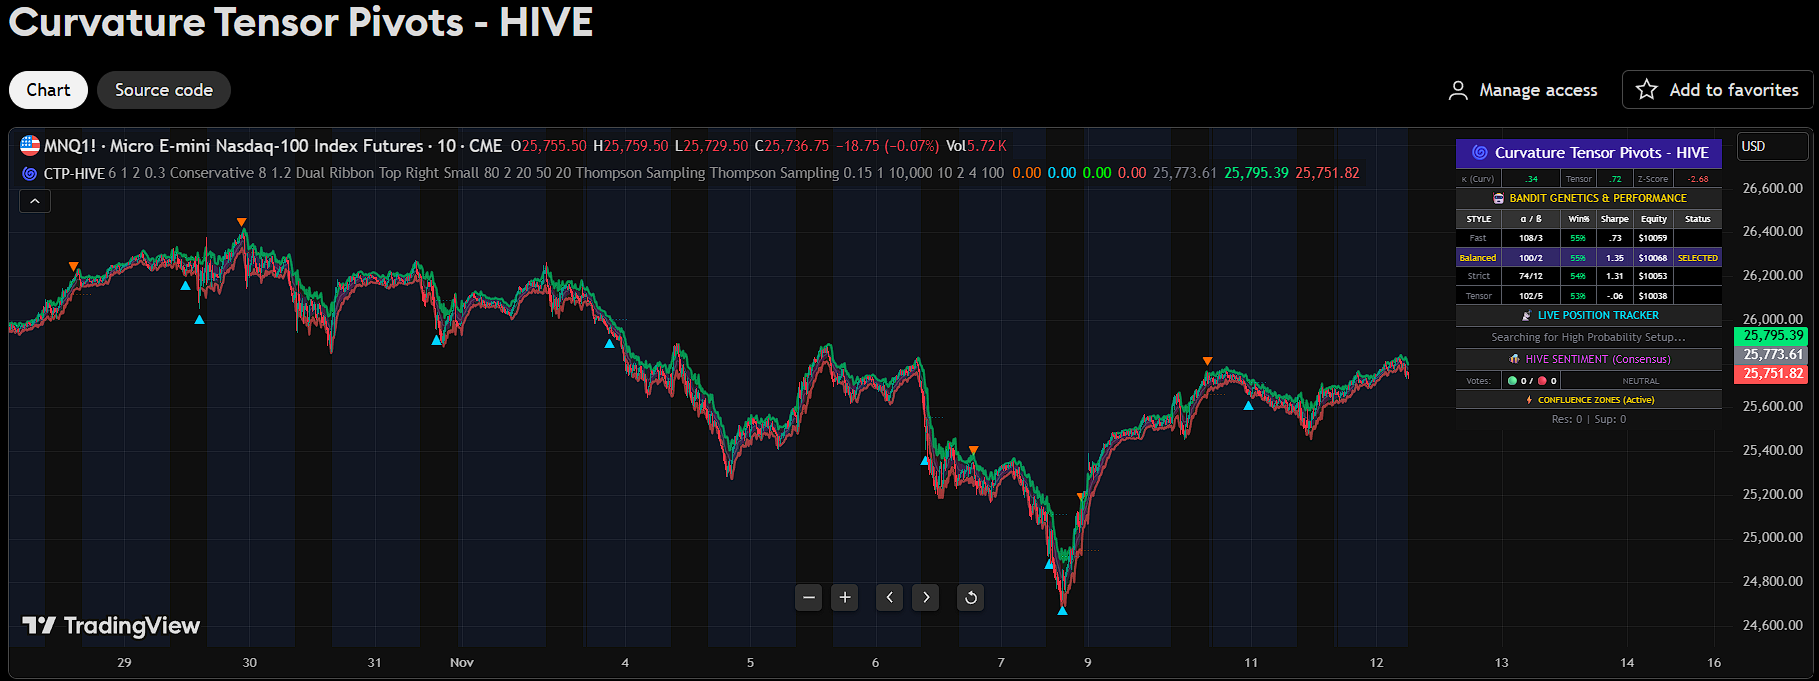Click the NEUTRAL sentiment label
The image size is (1819, 681).
1641,381
